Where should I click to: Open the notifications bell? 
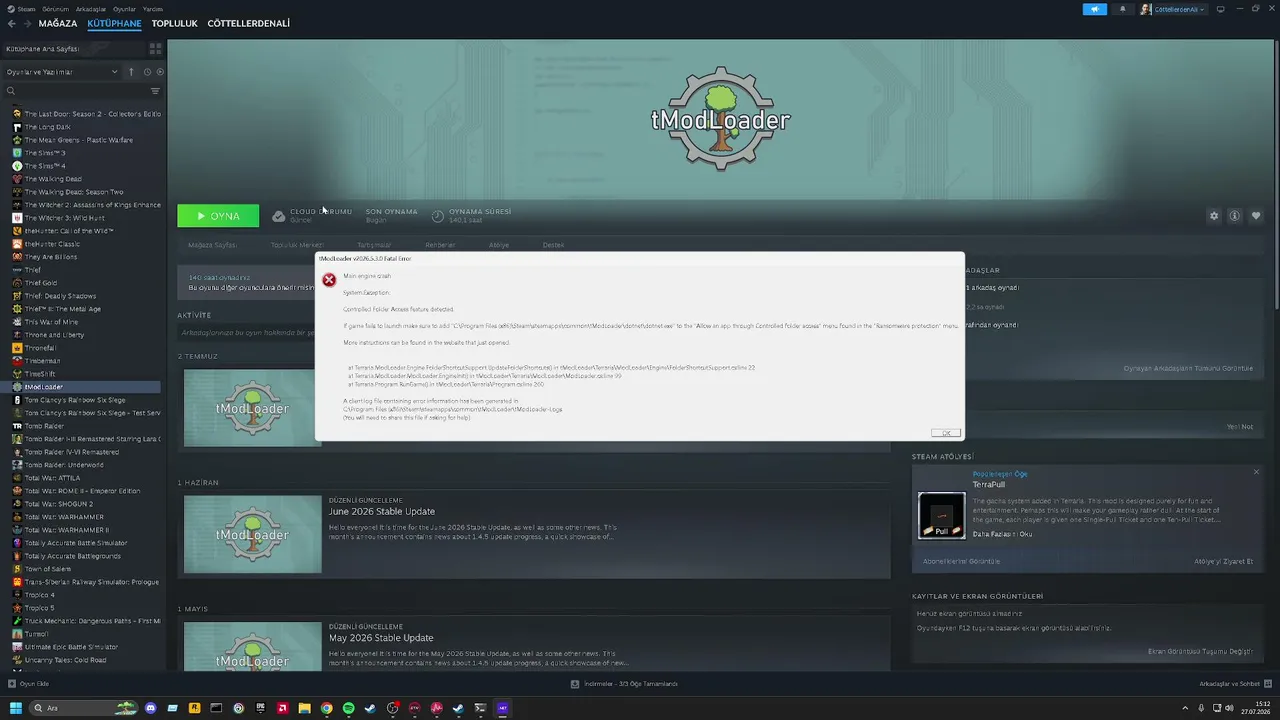(1122, 9)
